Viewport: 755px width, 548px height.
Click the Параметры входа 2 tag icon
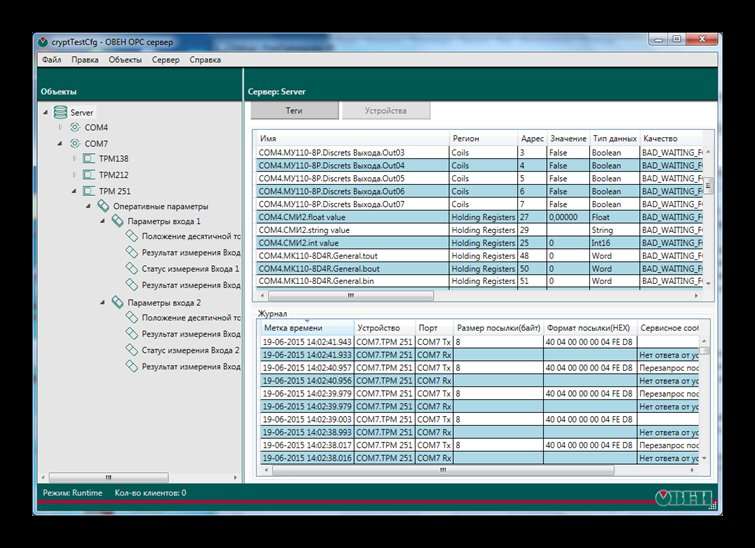117,302
